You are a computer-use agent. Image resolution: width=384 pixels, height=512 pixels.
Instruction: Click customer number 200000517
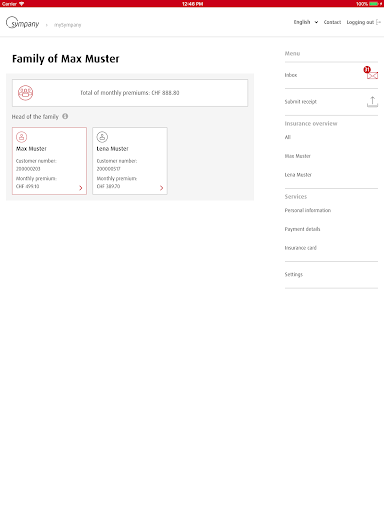coord(108,169)
